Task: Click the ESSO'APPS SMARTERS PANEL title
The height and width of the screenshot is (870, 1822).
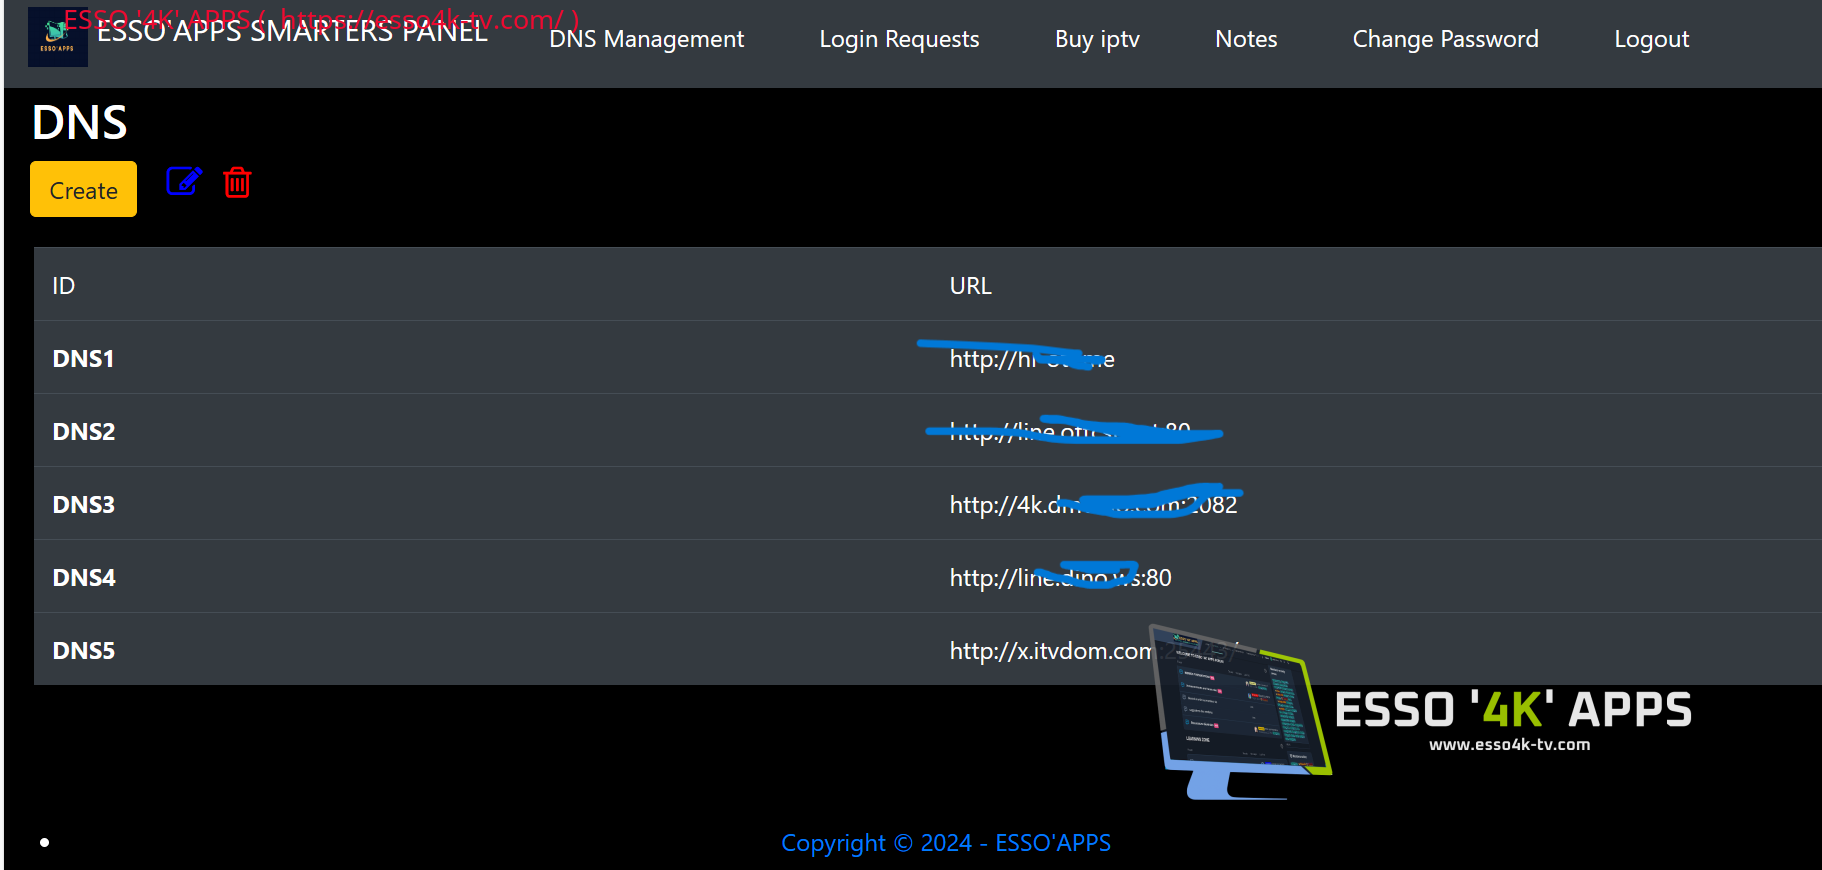Action: tap(292, 32)
